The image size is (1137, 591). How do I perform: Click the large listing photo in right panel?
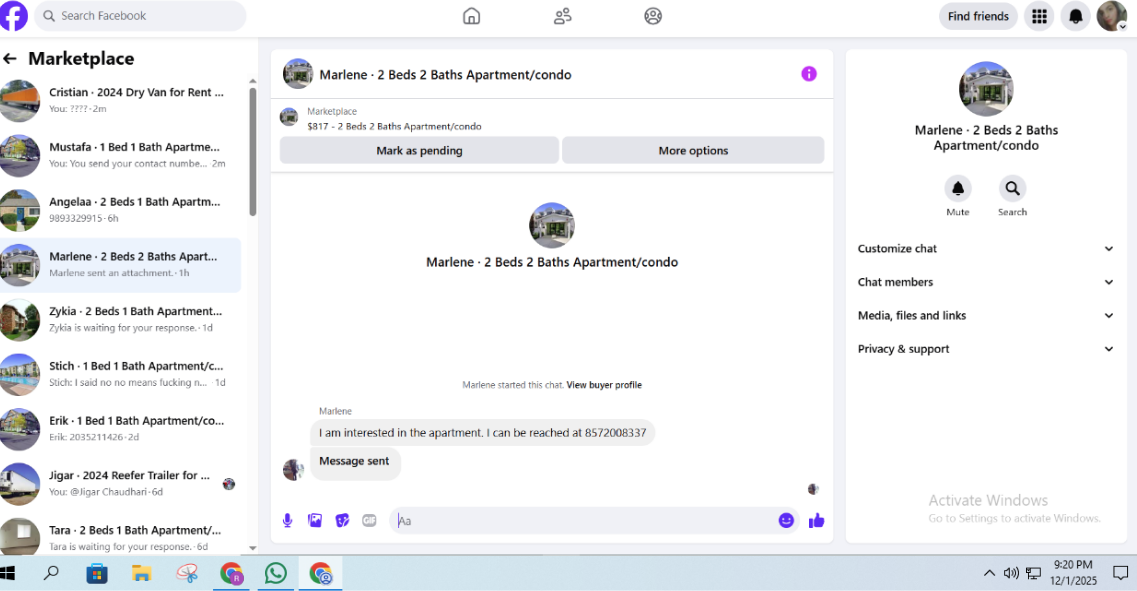tap(985, 89)
